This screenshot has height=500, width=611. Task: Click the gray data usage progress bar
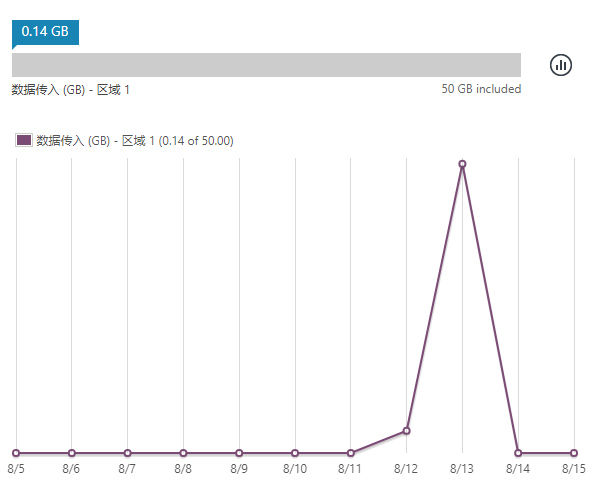266,65
